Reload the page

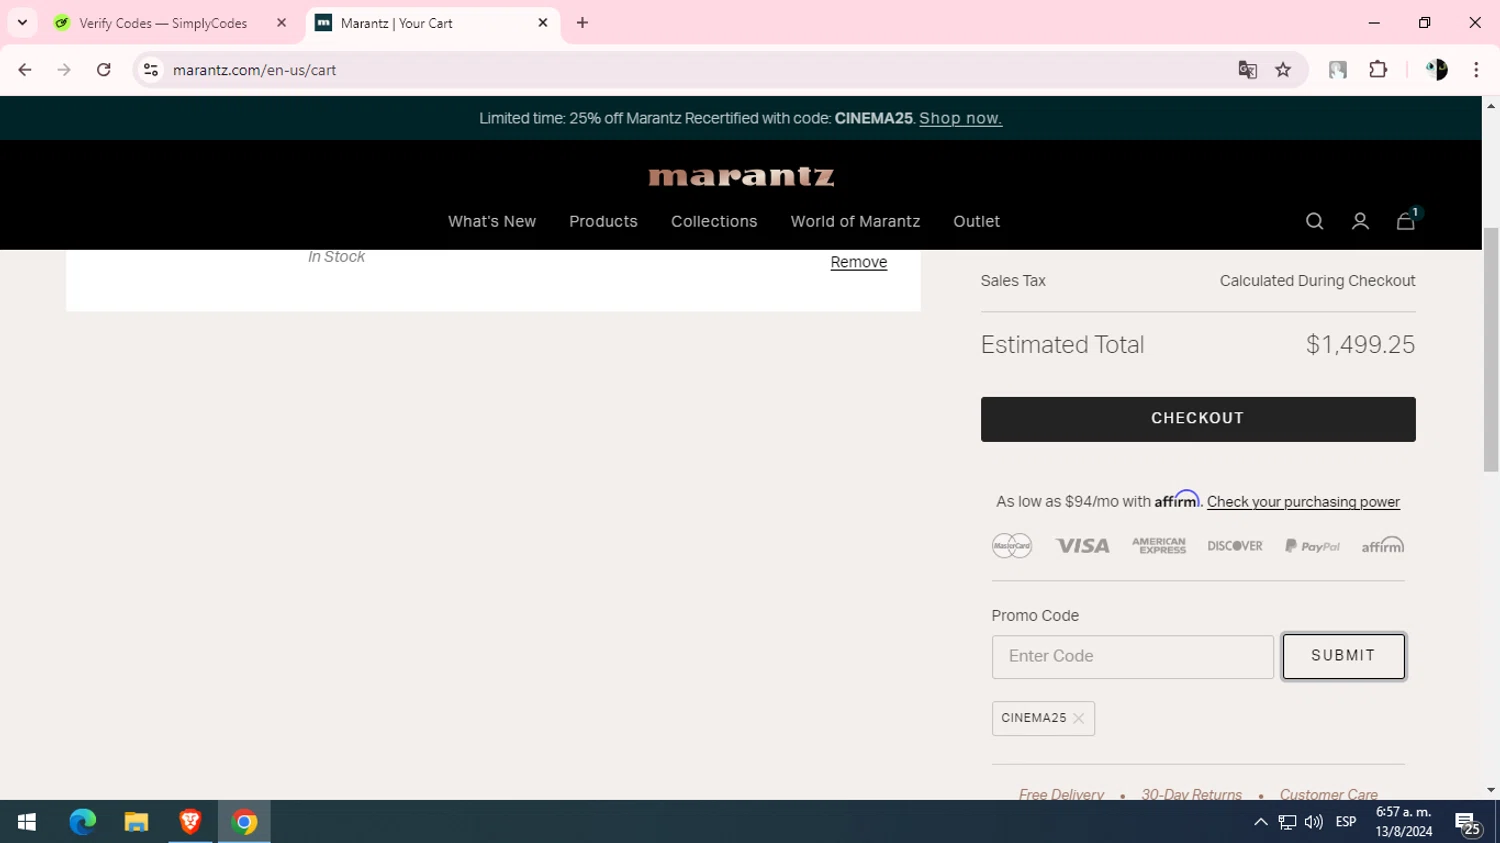(x=104, y=70)
